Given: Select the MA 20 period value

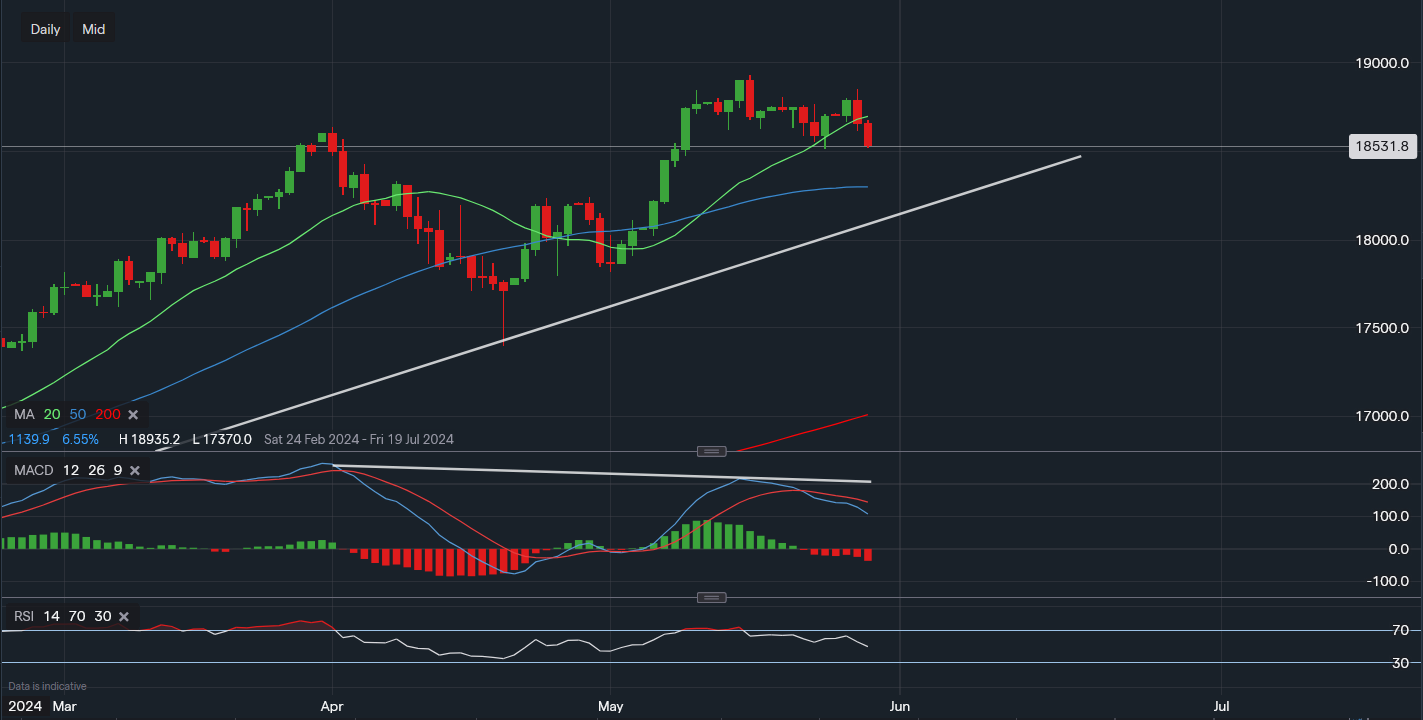Looking at the screenshot, I should tap(53, 414).
